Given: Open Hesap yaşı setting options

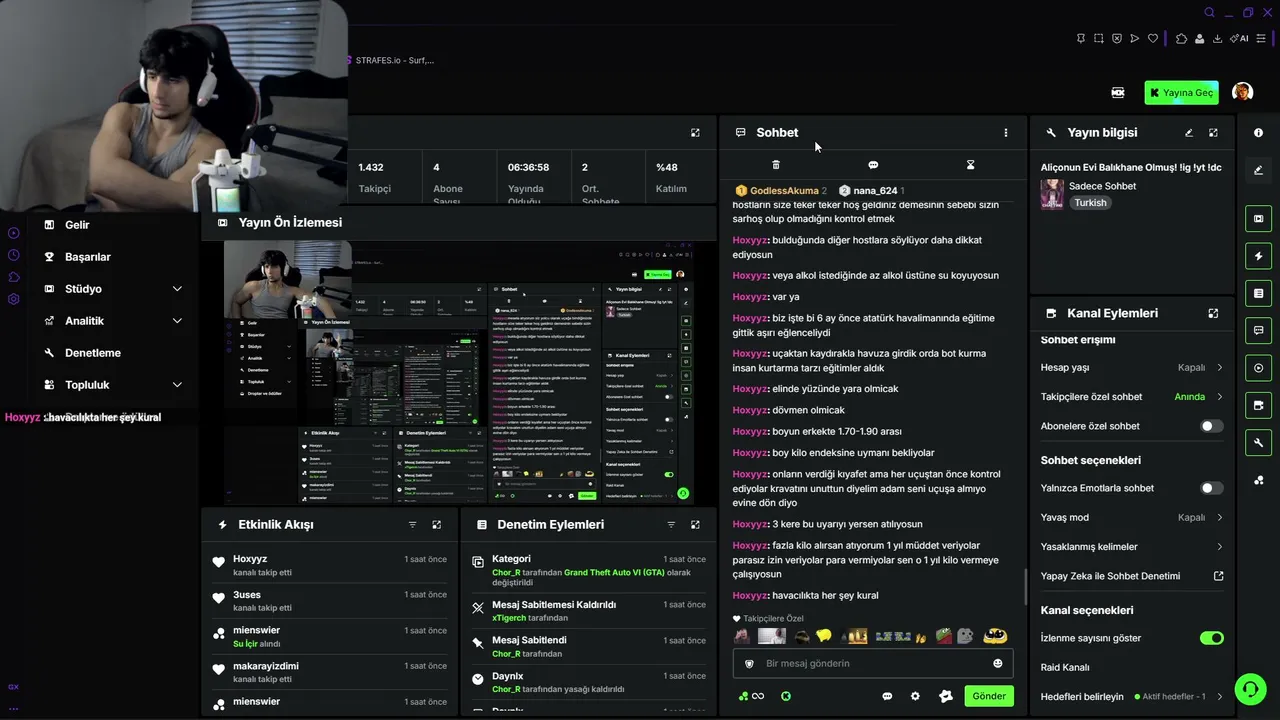Looking at the screenshot, I should 1132,367.
